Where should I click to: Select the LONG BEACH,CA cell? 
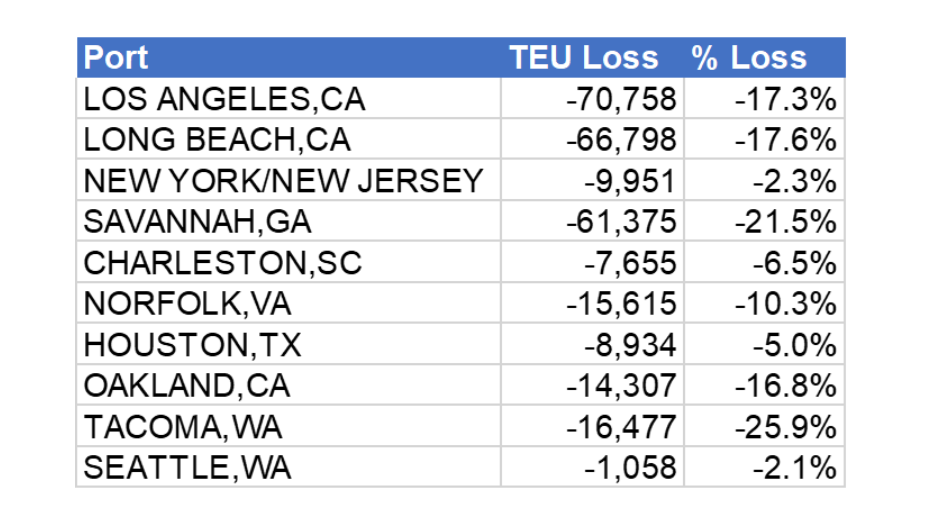217,140
